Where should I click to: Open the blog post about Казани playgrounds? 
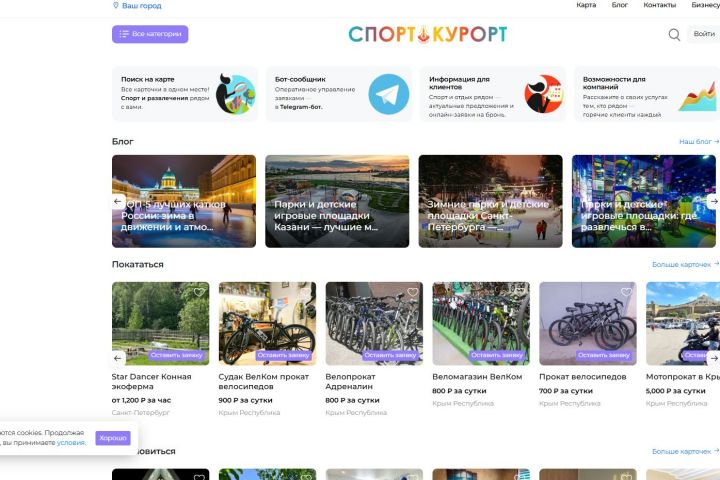[x=337, y=201]
